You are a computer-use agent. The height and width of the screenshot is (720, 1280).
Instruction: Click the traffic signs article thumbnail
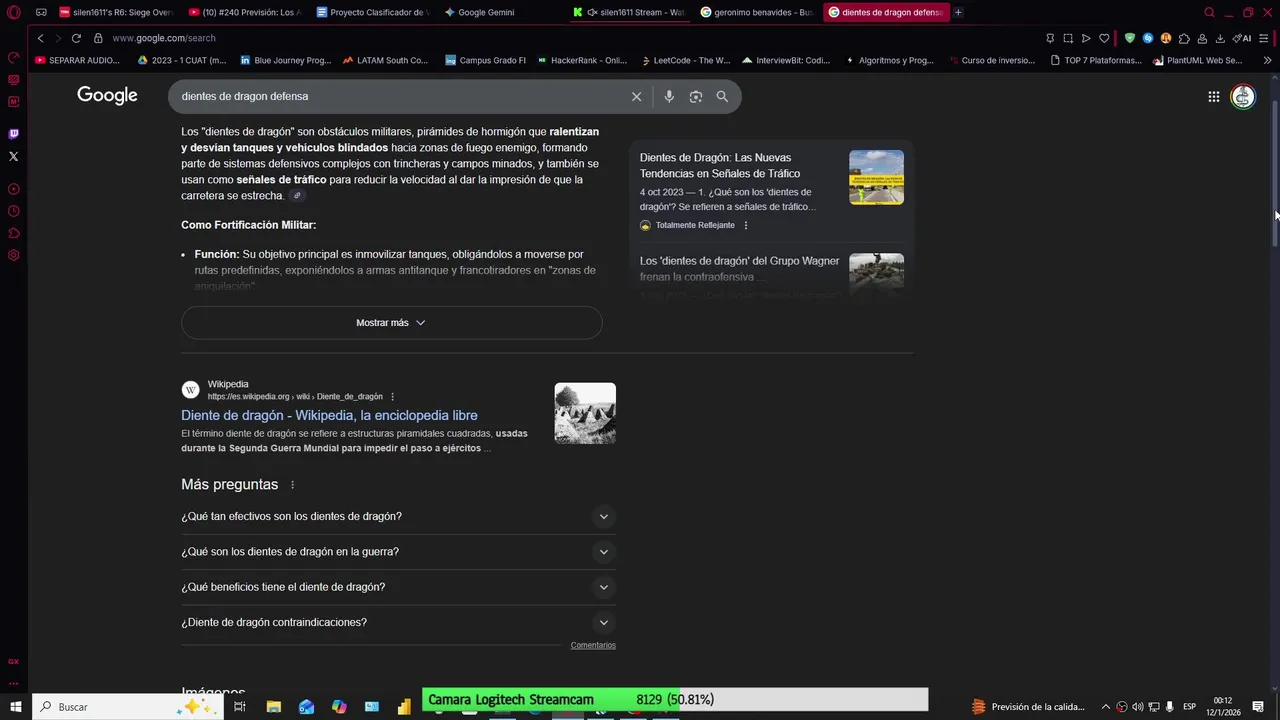876,177
